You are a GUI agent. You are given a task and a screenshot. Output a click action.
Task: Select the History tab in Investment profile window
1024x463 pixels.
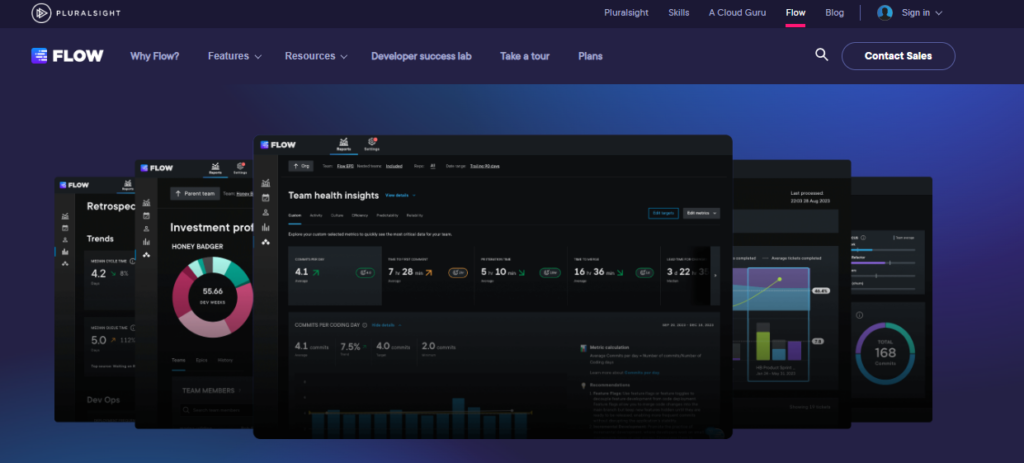(225, 360)
